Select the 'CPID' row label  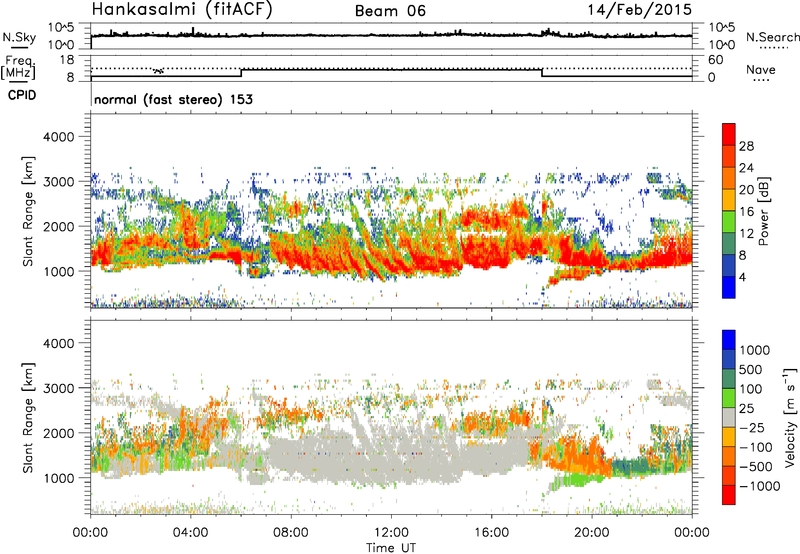click(22, 95)
